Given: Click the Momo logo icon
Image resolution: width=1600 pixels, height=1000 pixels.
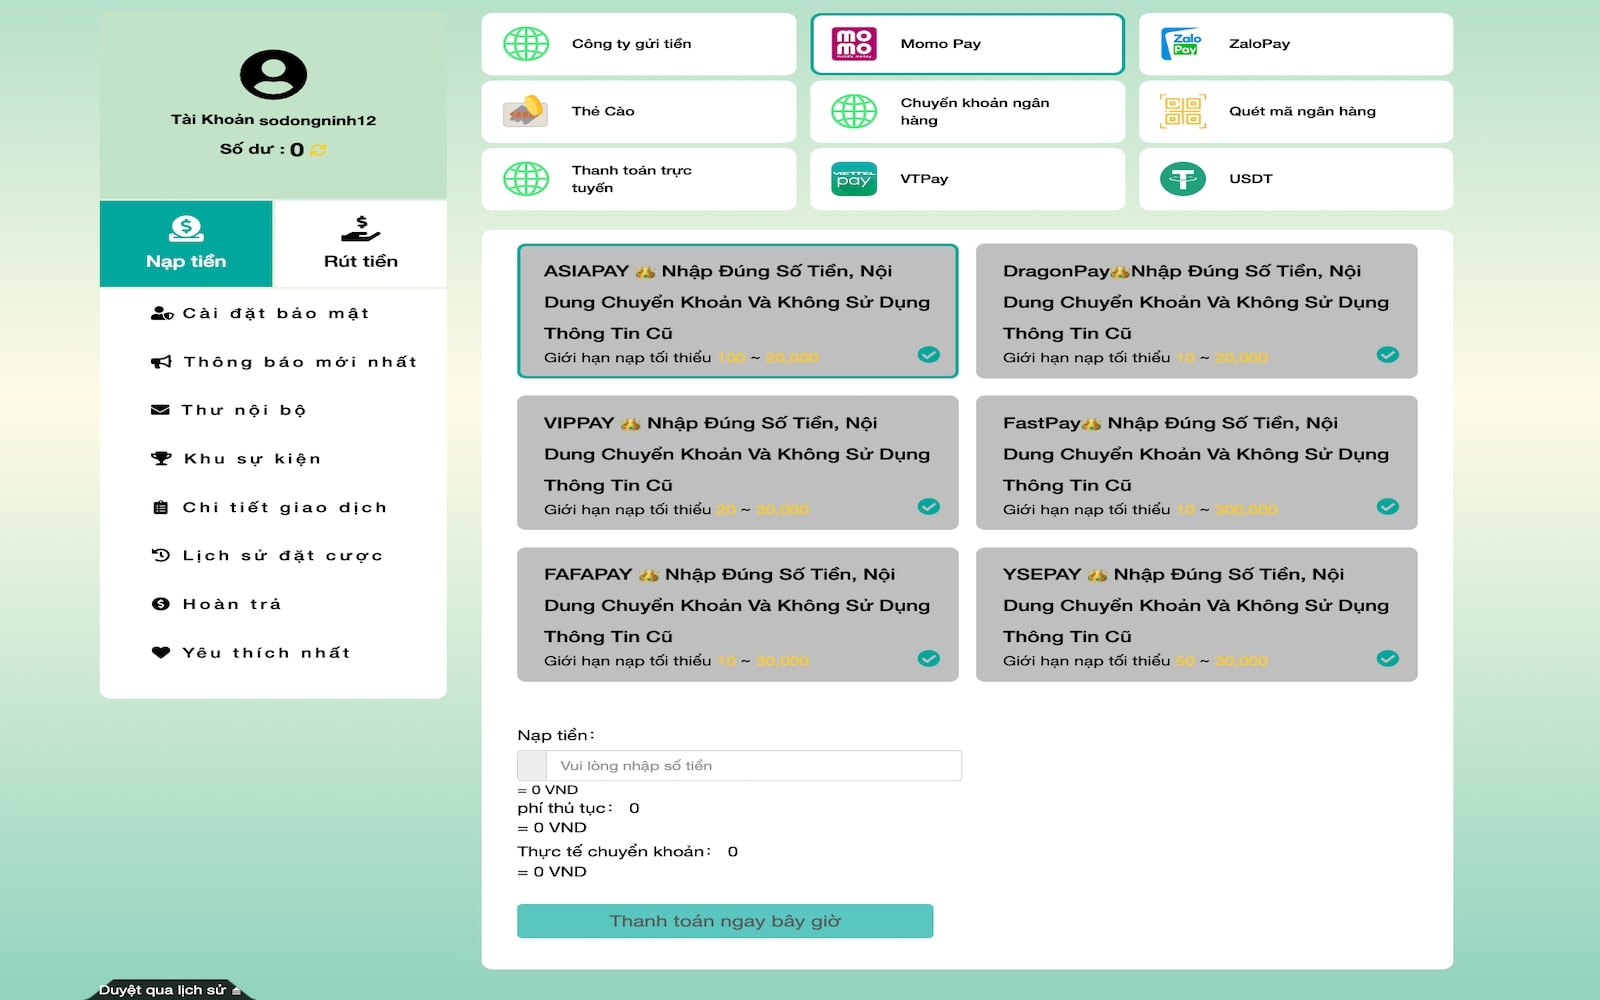Looking at the screenshot, I should [x=854, y=44].
